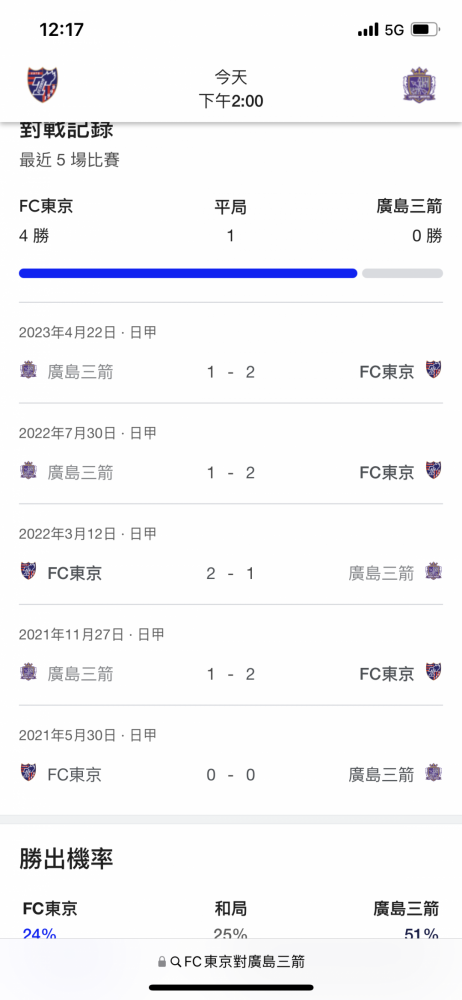
Task: Tap the FC東京 crest in 2023年4月22日 match
Action: (434, 371)
